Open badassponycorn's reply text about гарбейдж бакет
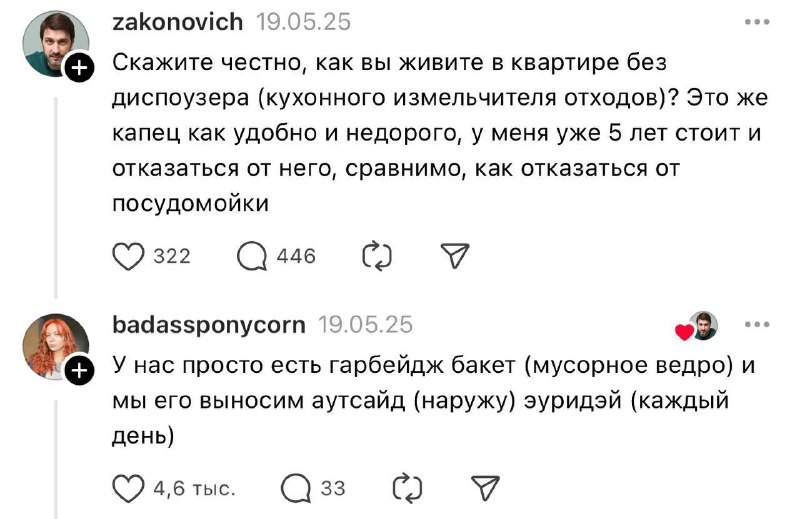 click(433, 401)
